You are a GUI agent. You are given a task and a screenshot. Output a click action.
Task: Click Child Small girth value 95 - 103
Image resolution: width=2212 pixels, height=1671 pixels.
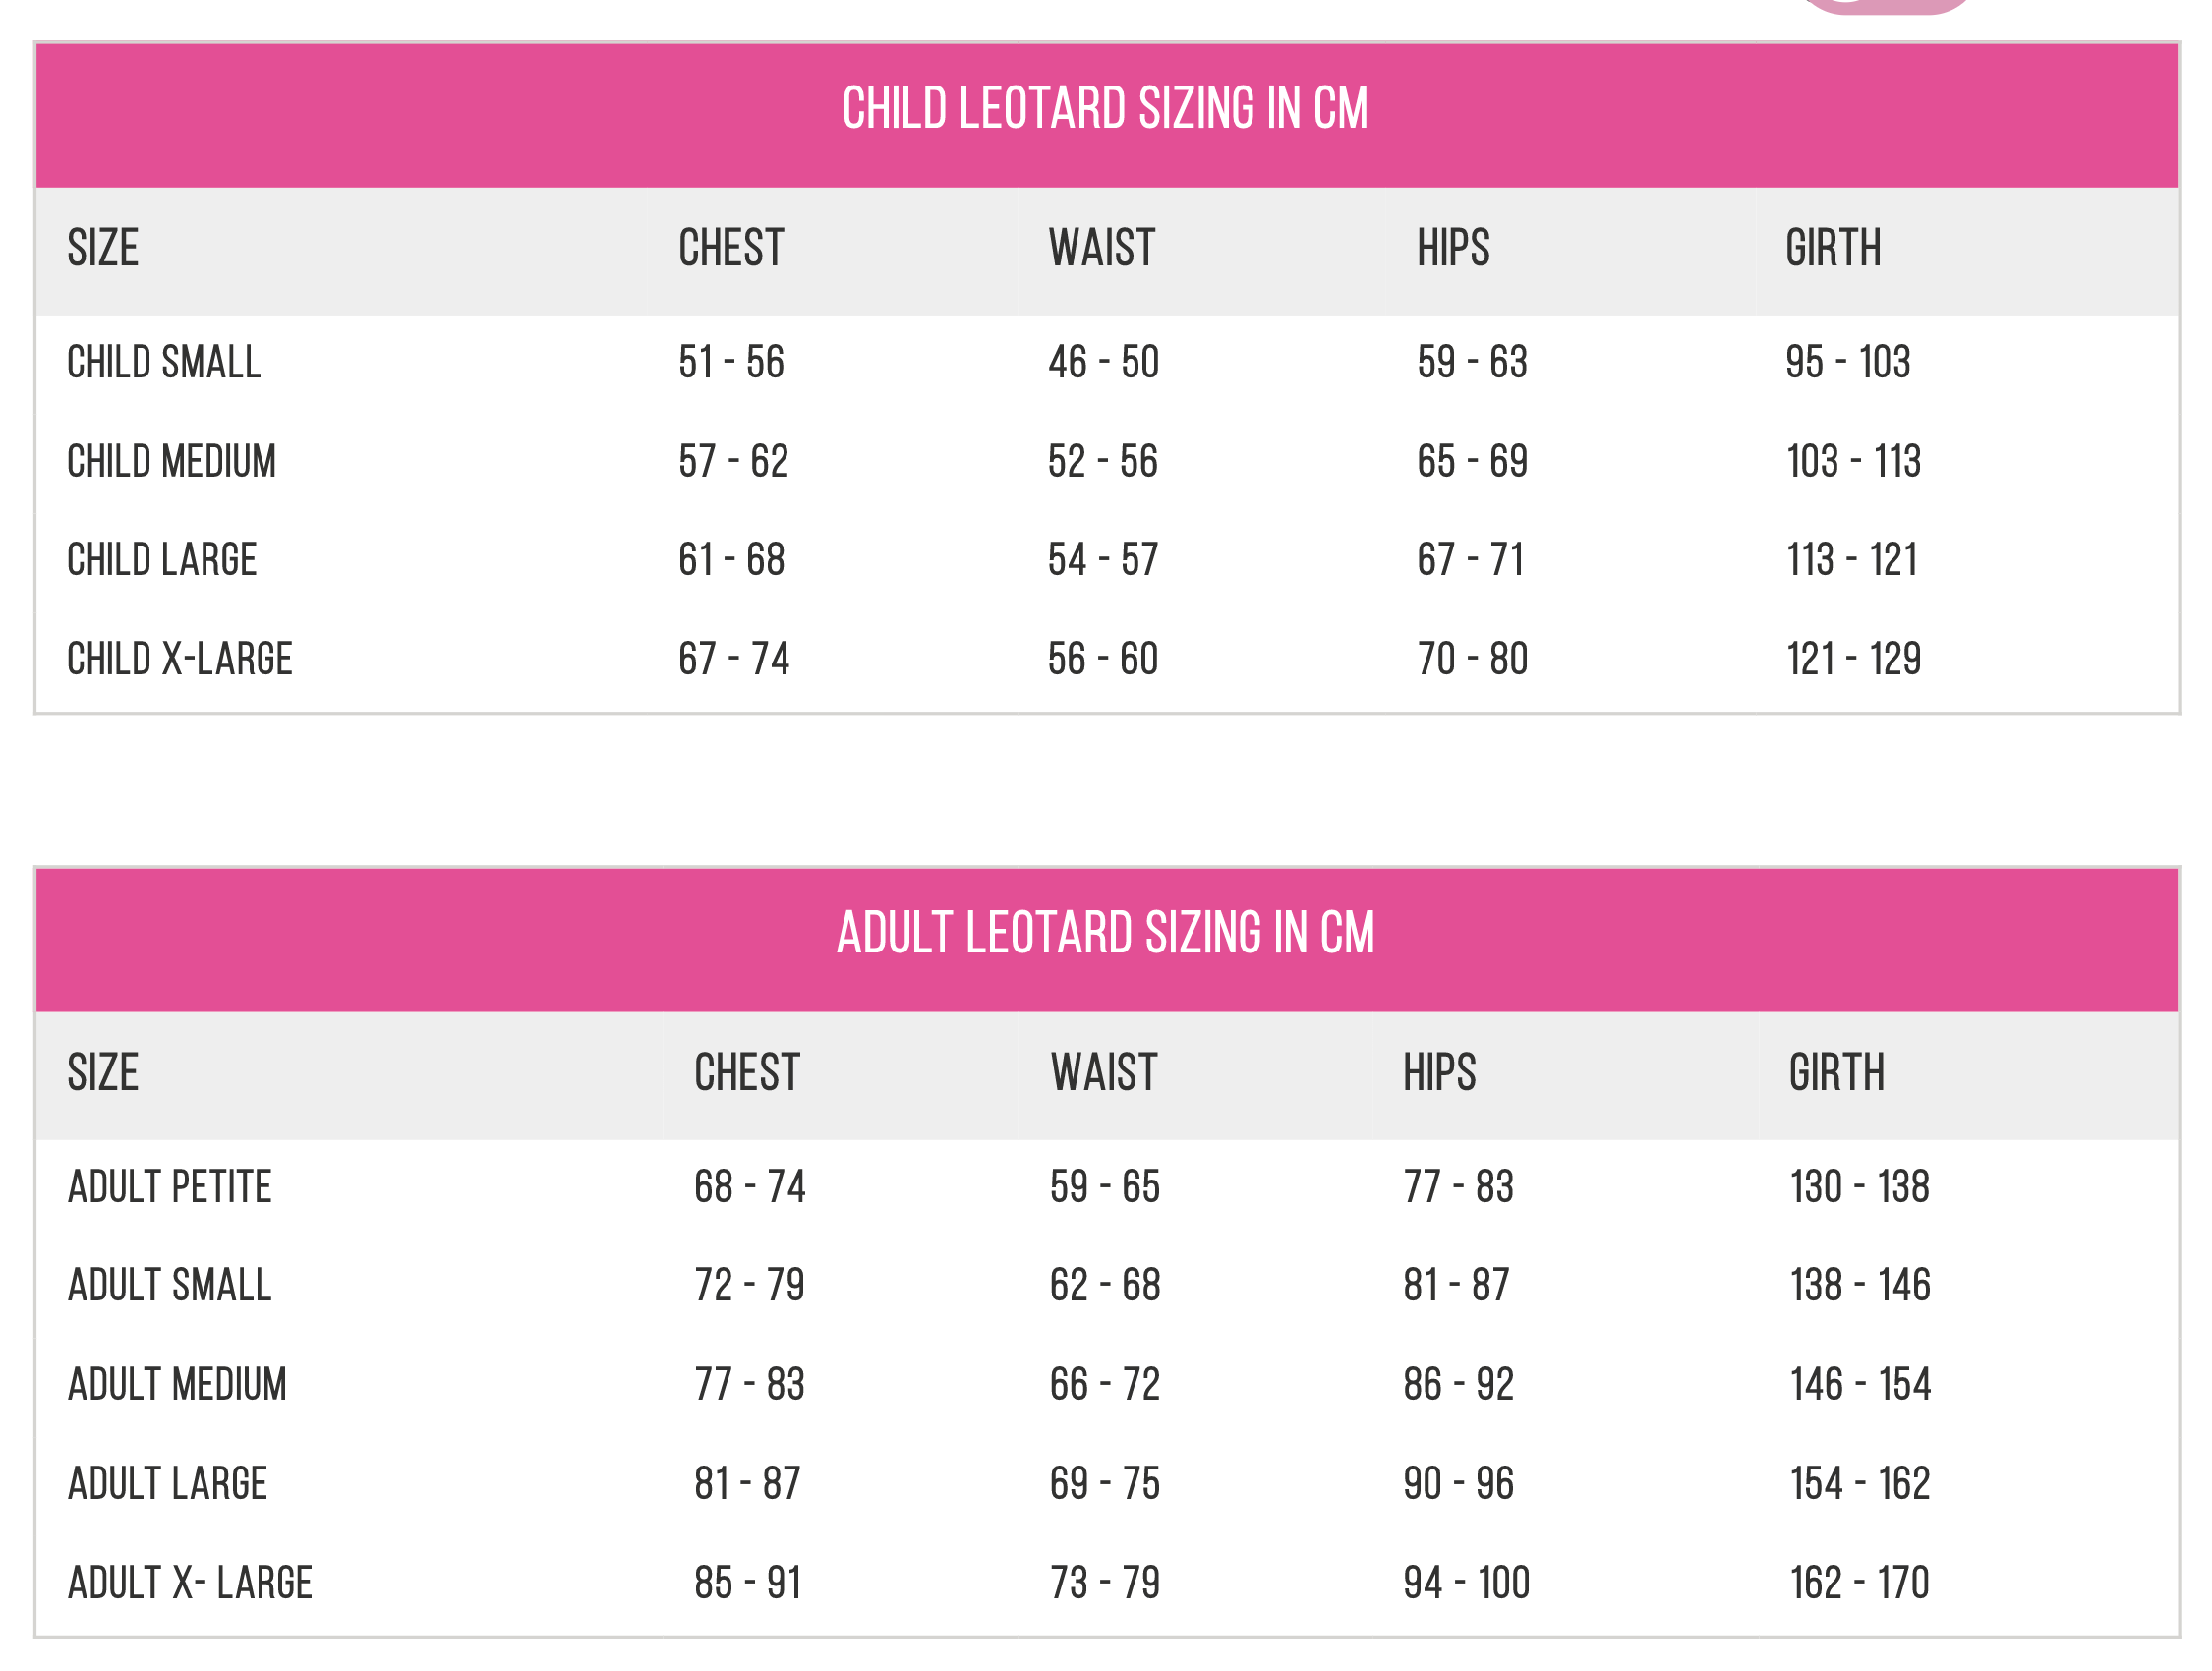[x=1847, y=362]
